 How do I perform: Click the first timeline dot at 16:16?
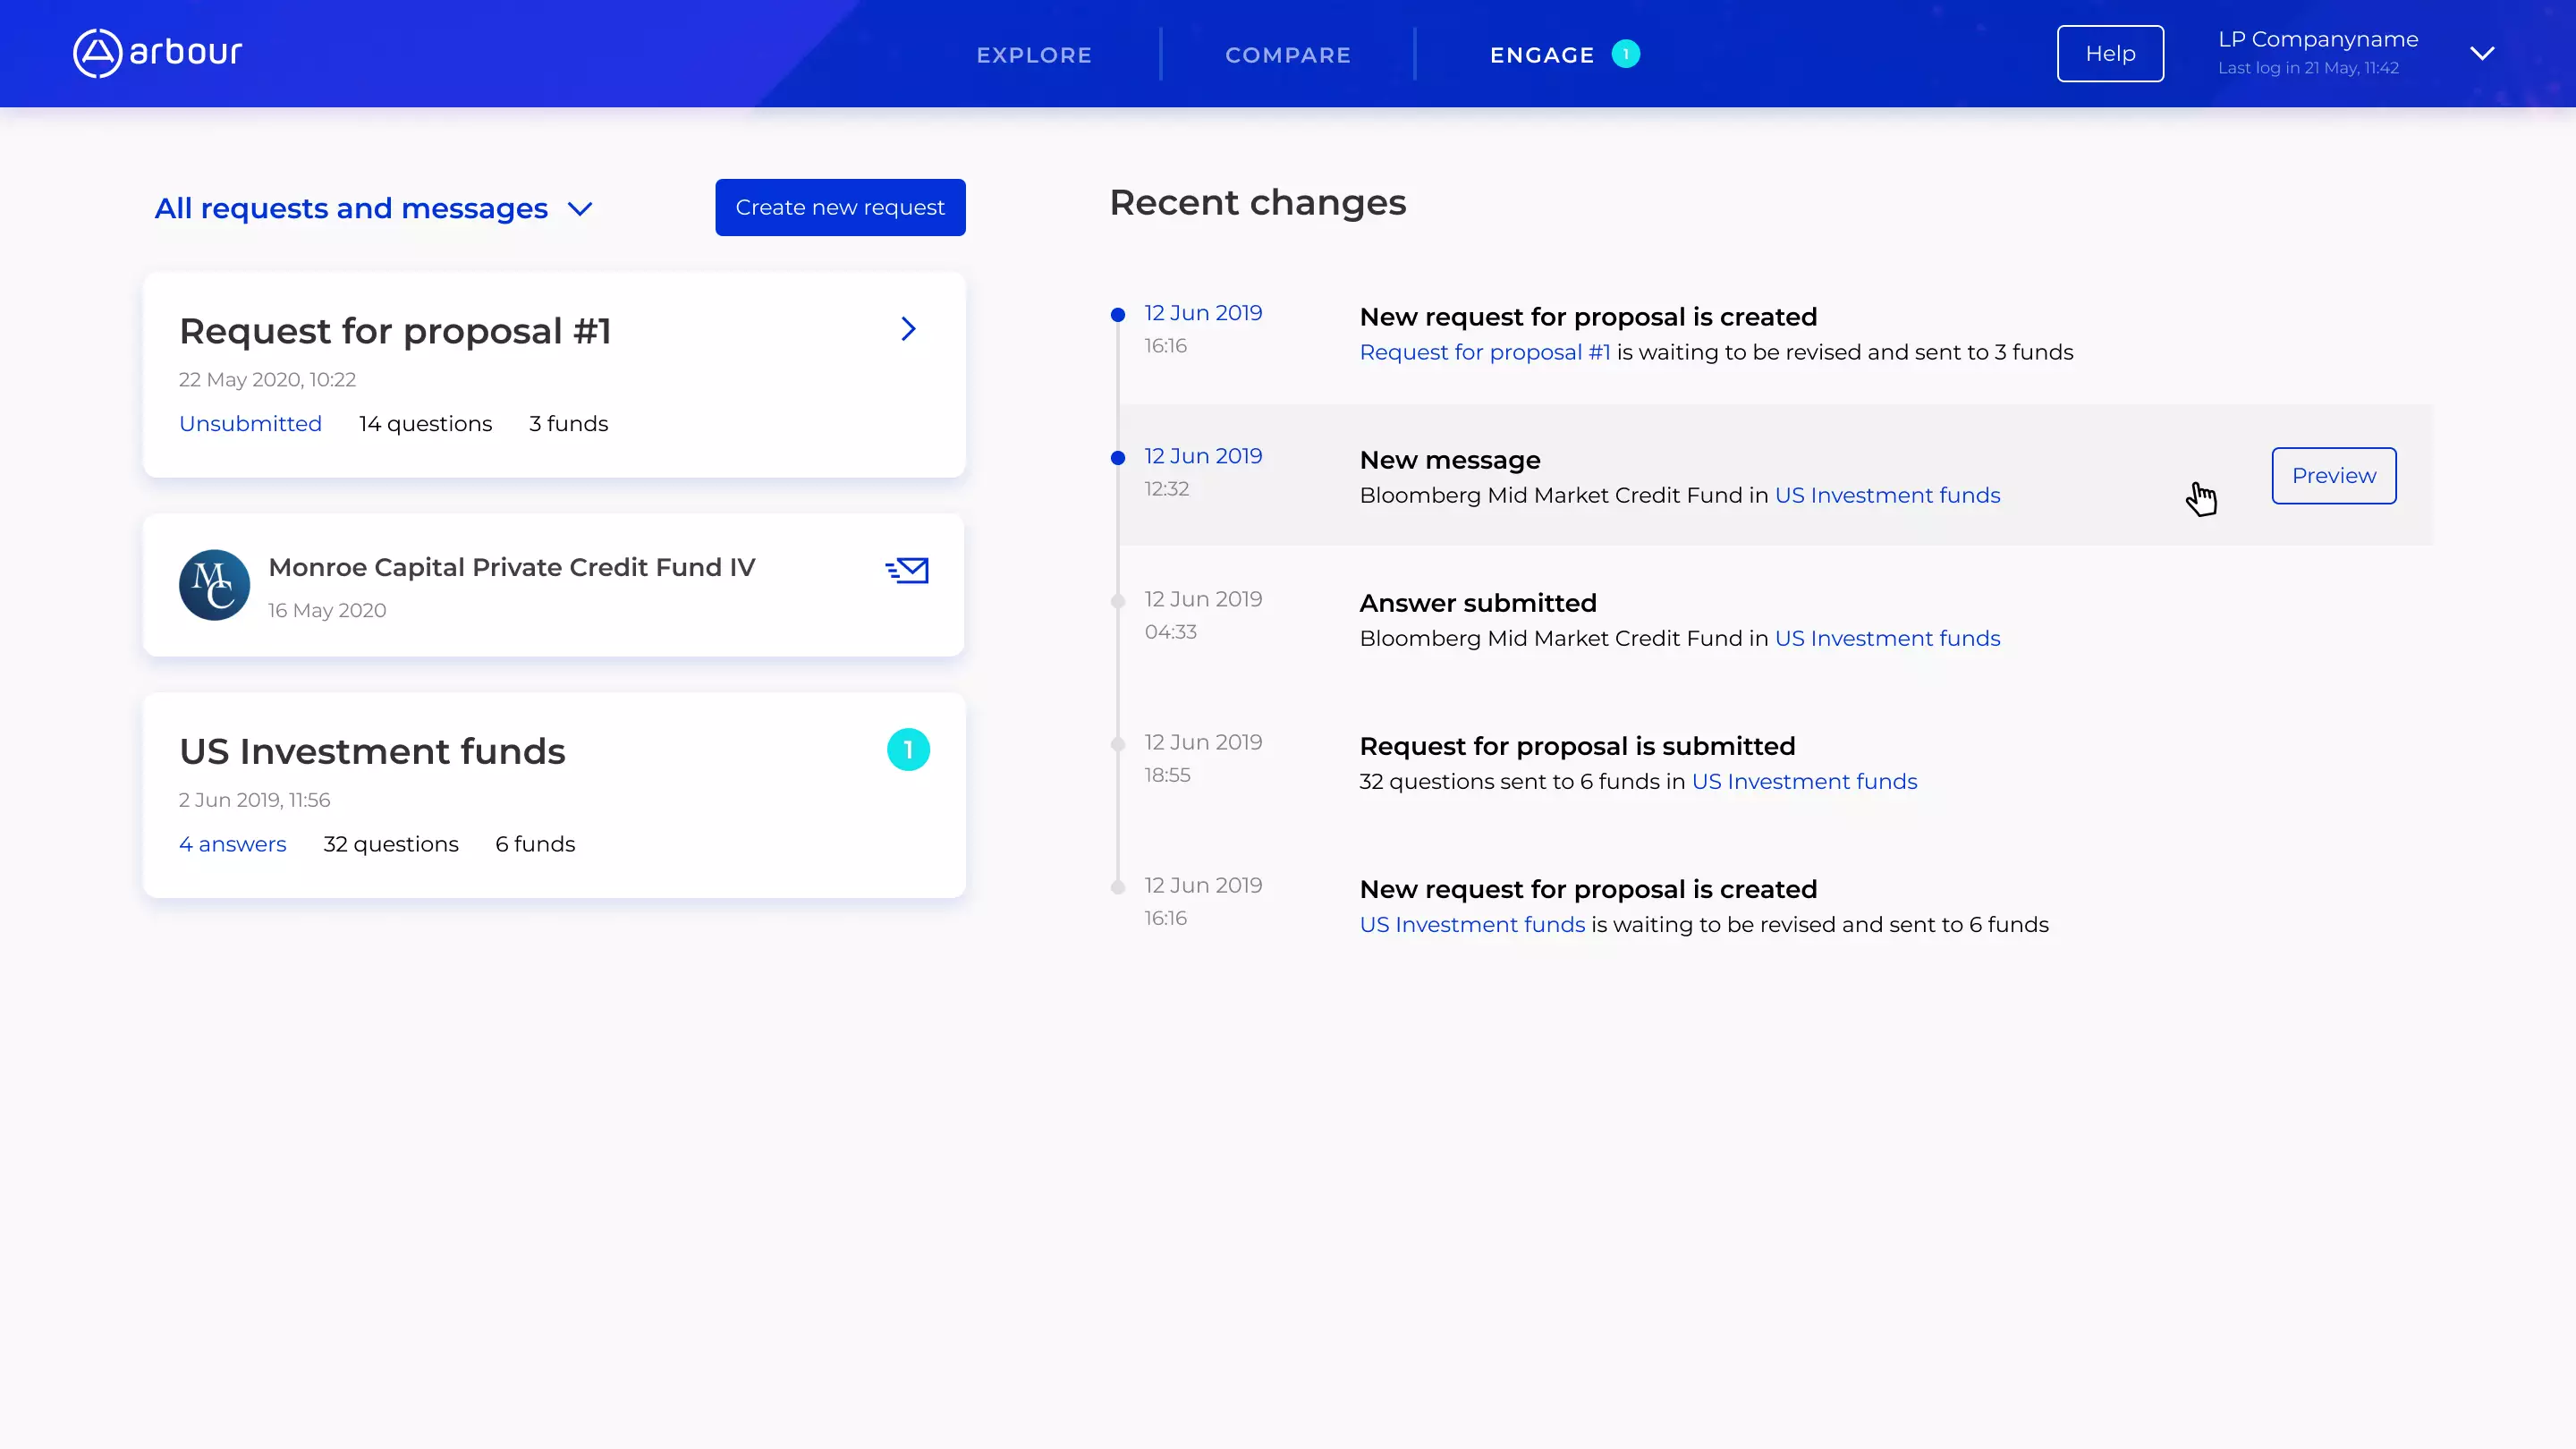(1118, 315)
